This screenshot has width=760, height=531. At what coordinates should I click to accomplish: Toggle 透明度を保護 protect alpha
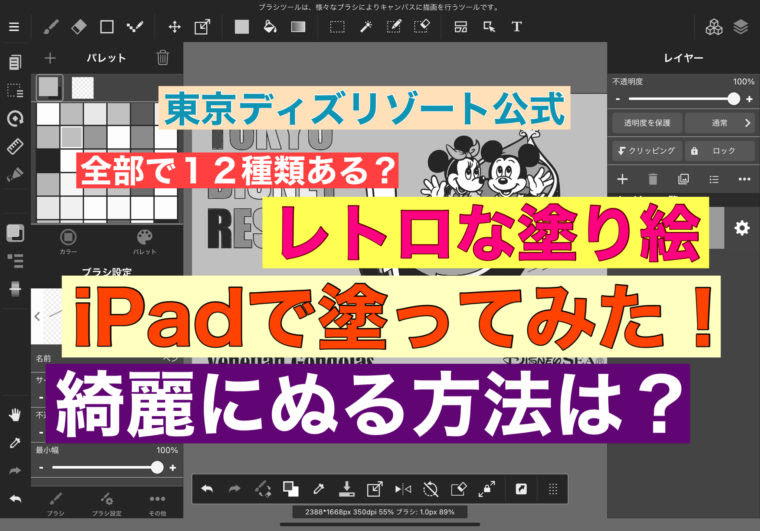647,123
